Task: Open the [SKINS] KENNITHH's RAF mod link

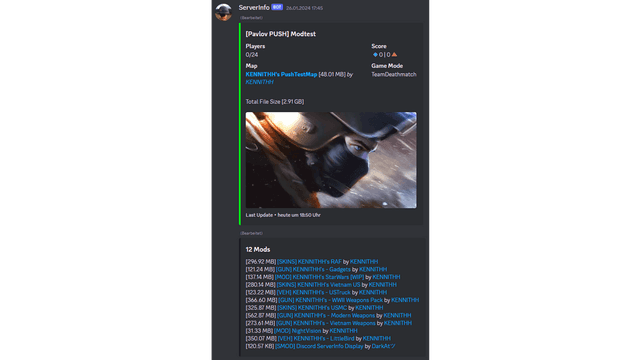Action: pos(309,262)
